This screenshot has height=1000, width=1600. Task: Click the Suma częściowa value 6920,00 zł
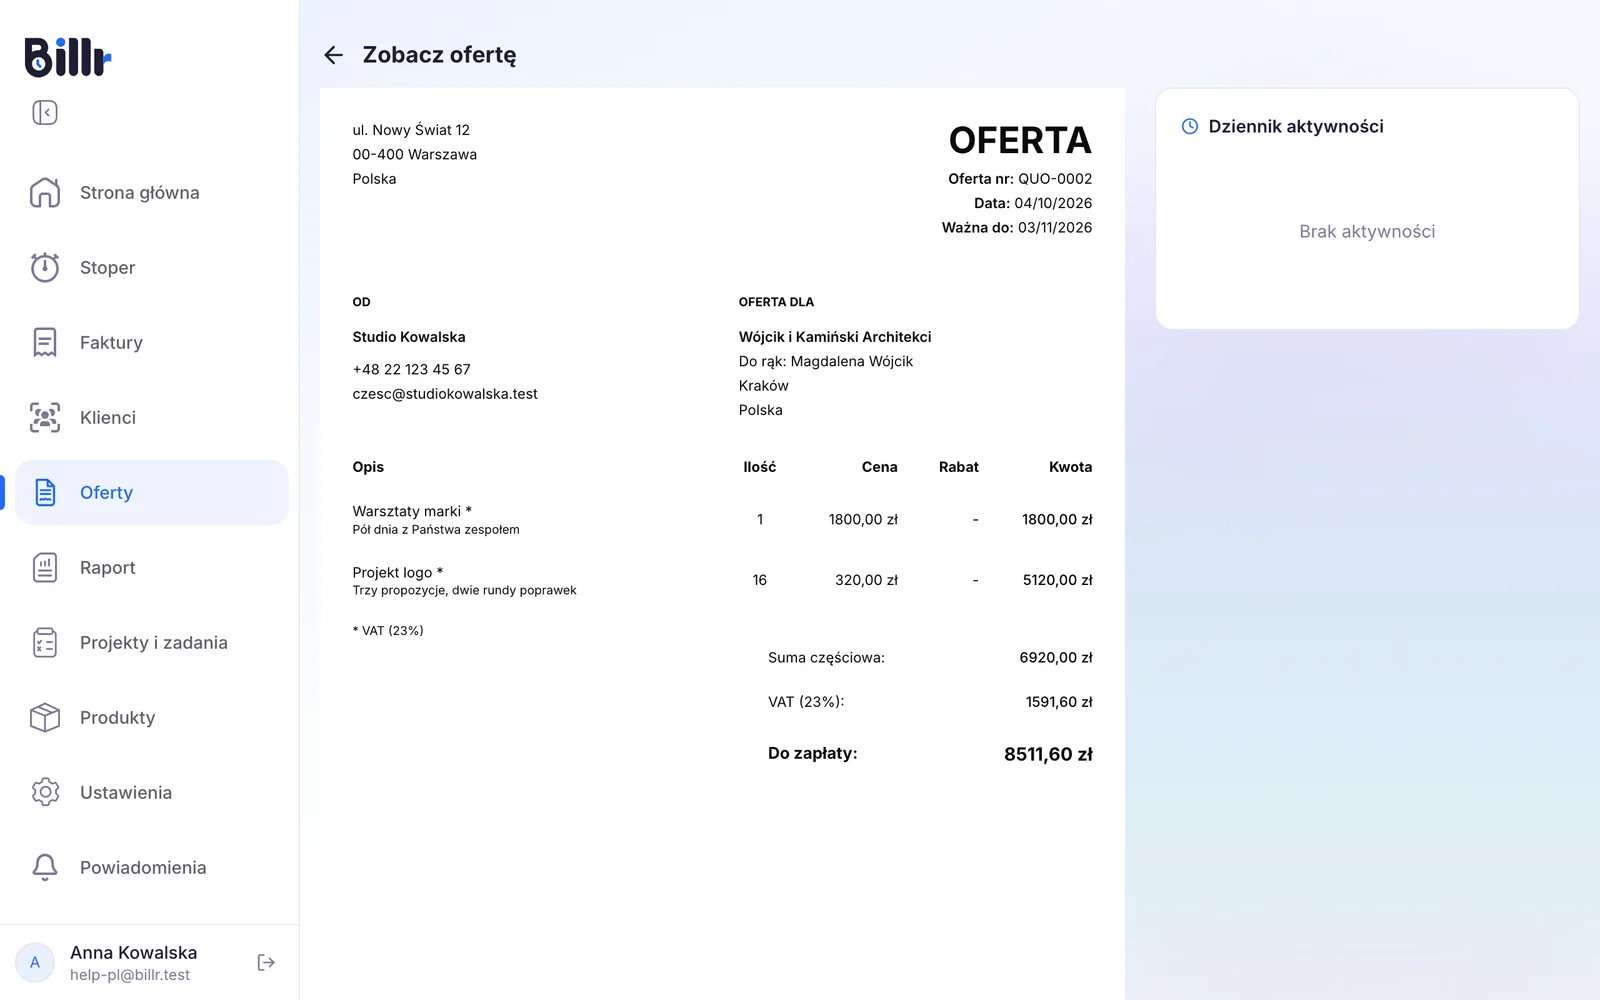pos(1056,657)
